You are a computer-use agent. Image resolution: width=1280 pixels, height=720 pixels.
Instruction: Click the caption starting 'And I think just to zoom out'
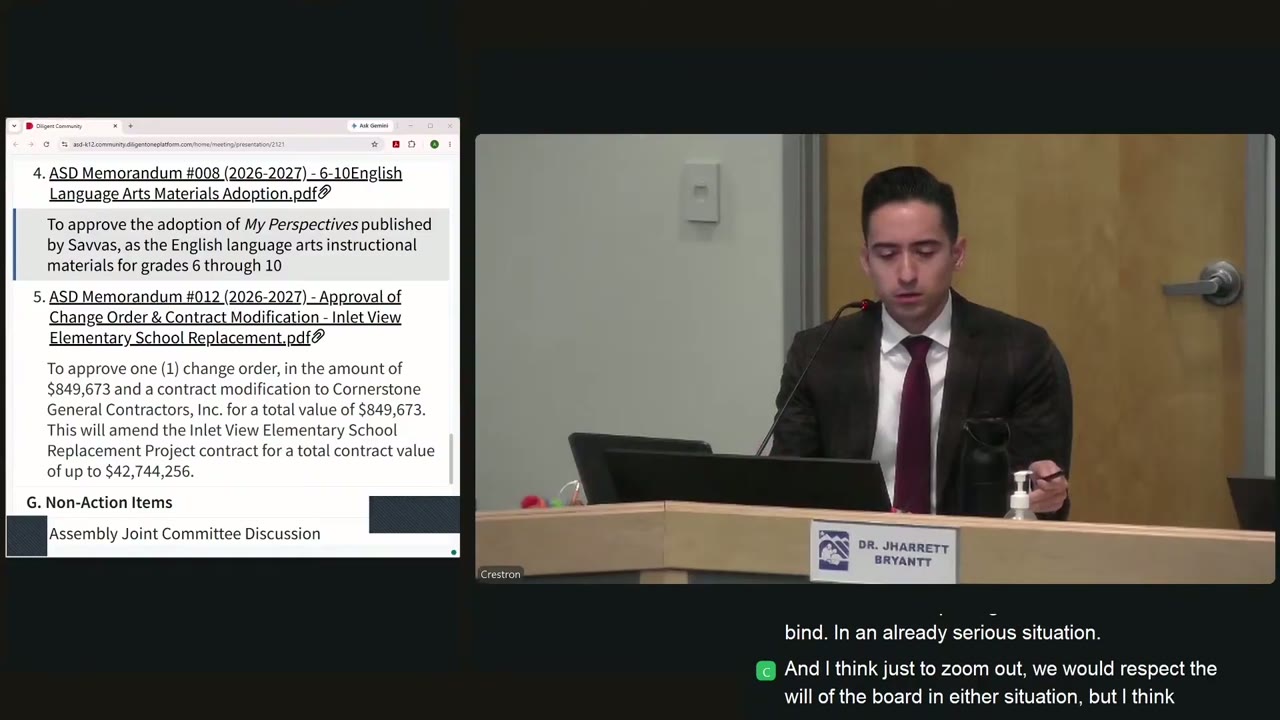pyautogui.click(x=1000, y=683)
